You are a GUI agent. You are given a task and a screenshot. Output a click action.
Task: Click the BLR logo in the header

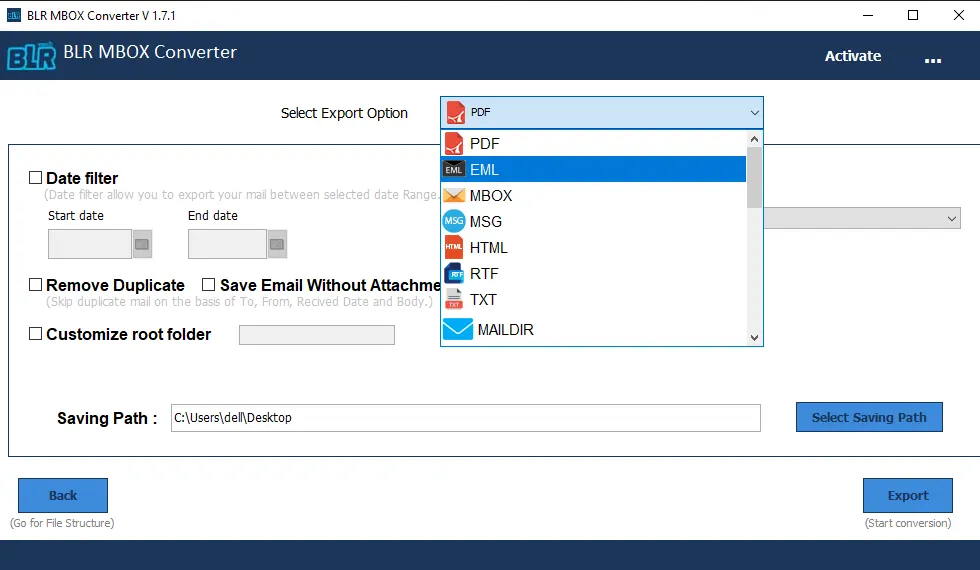pos(31,56)
